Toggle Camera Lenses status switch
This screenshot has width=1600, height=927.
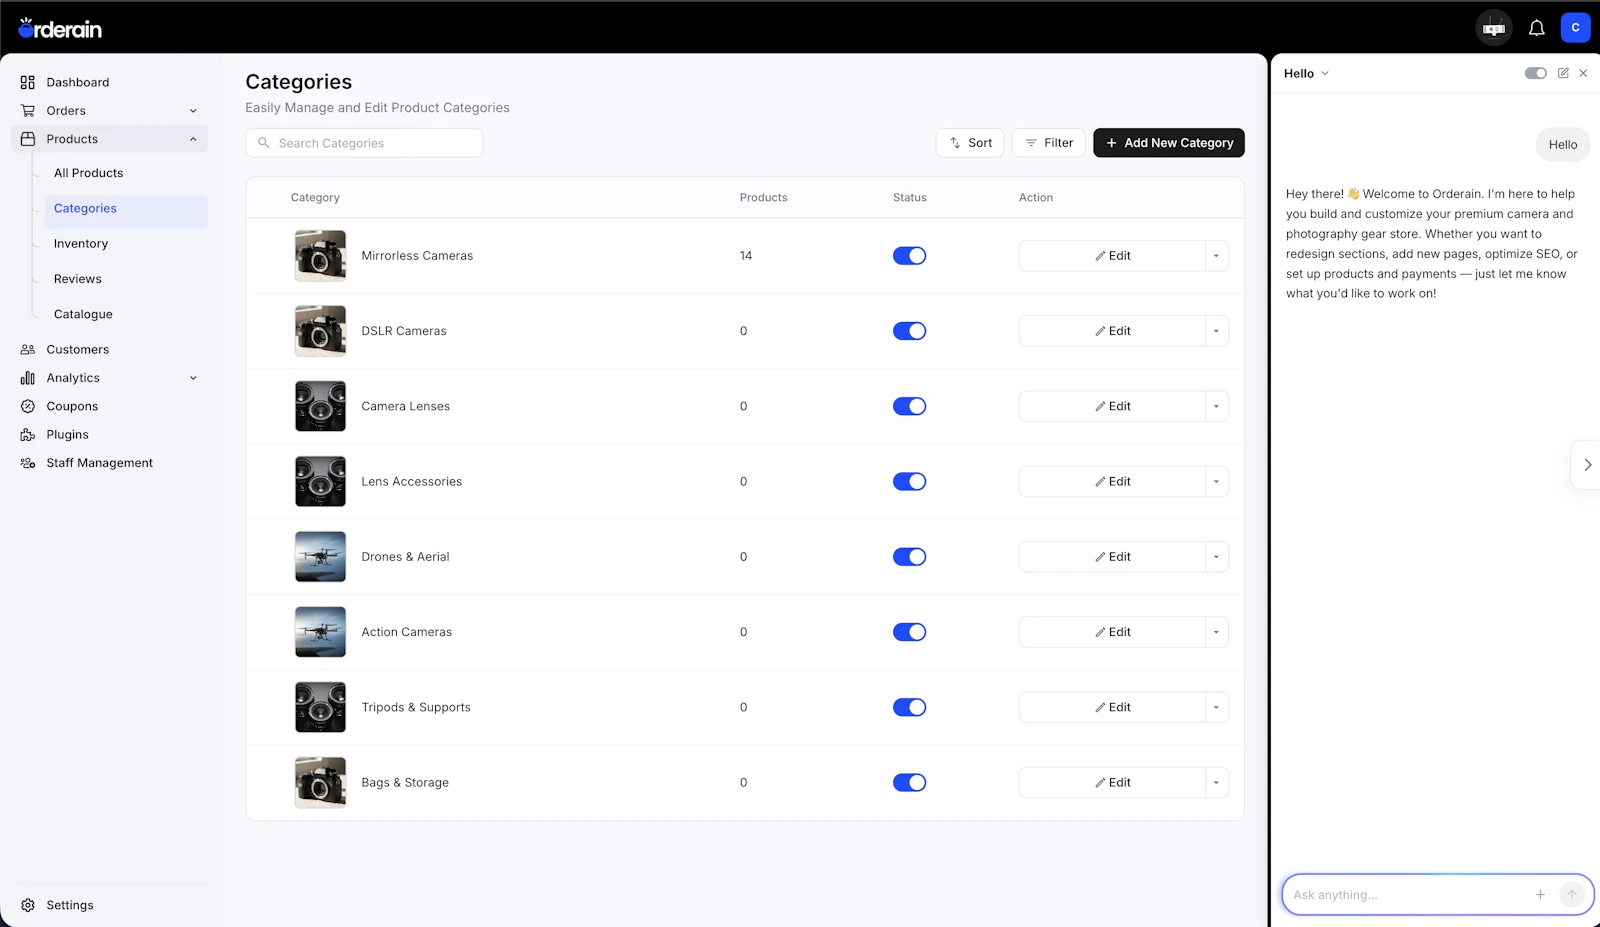909,406
